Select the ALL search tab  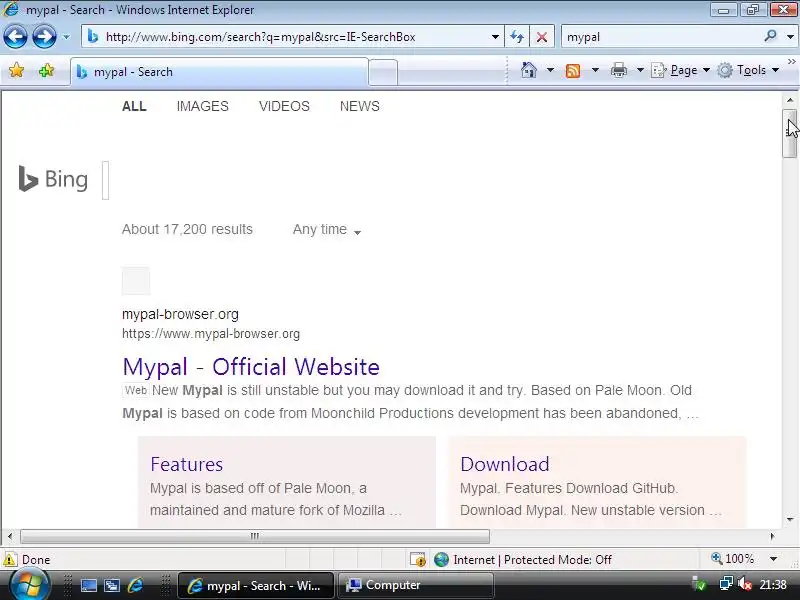click(x=134, y=106)
